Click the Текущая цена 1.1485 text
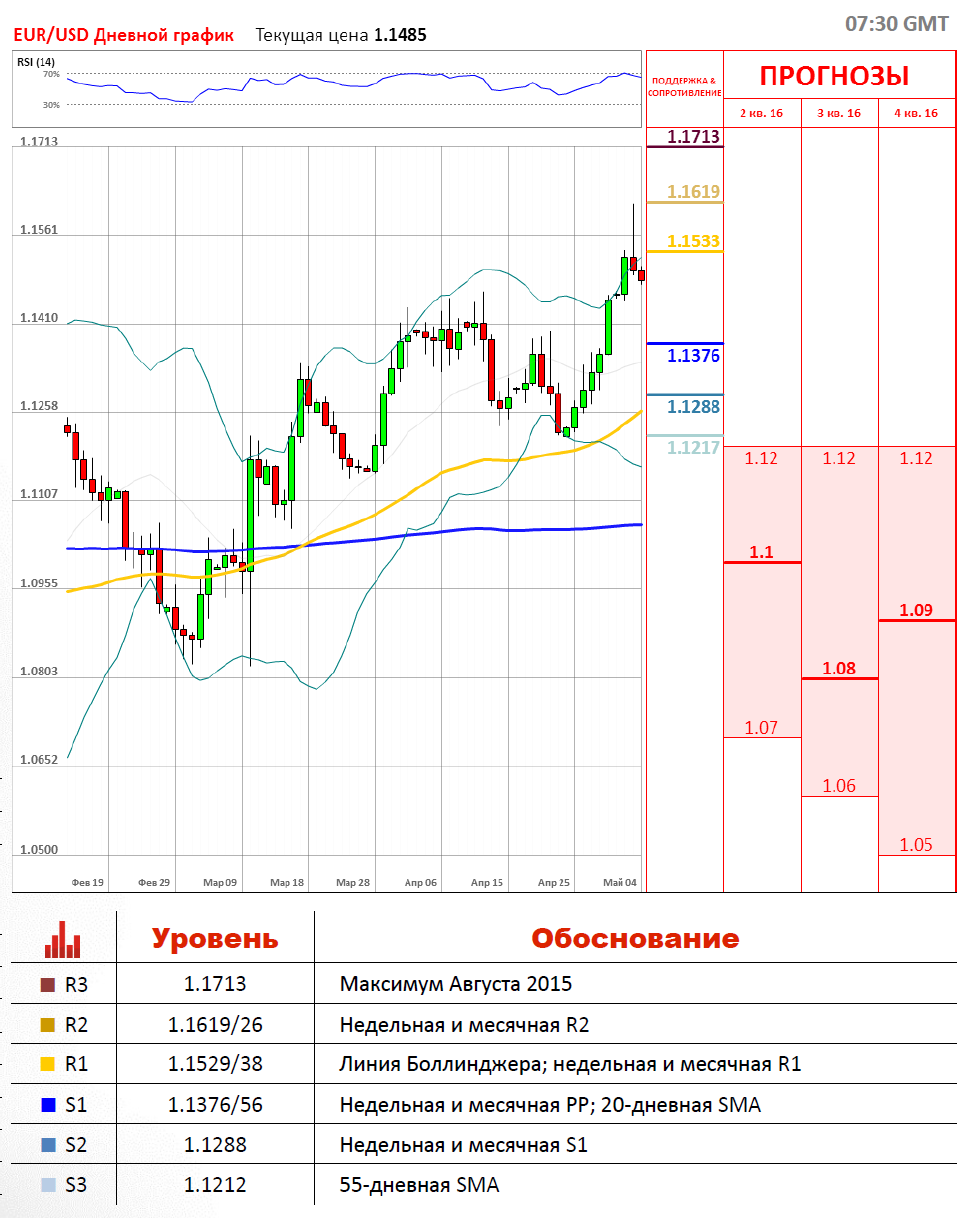 pos(341,35)
